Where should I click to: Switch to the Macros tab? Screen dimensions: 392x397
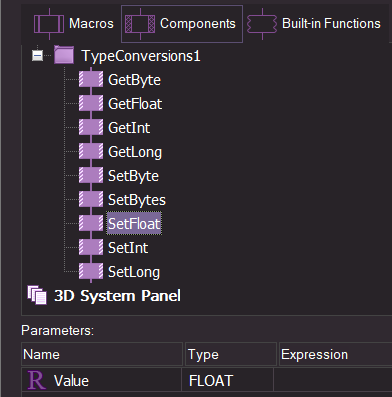point(73,24)
